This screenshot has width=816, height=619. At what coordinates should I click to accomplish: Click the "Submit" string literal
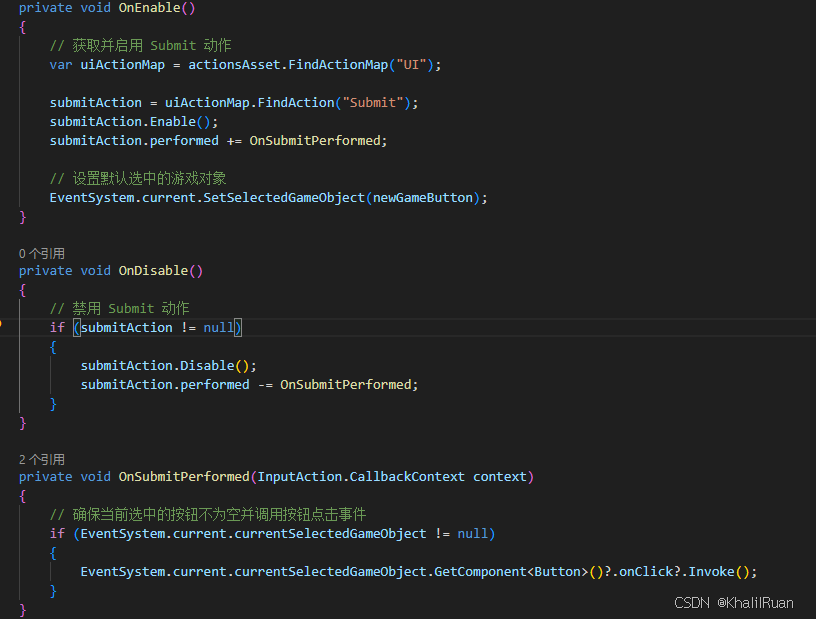point(373,103)
